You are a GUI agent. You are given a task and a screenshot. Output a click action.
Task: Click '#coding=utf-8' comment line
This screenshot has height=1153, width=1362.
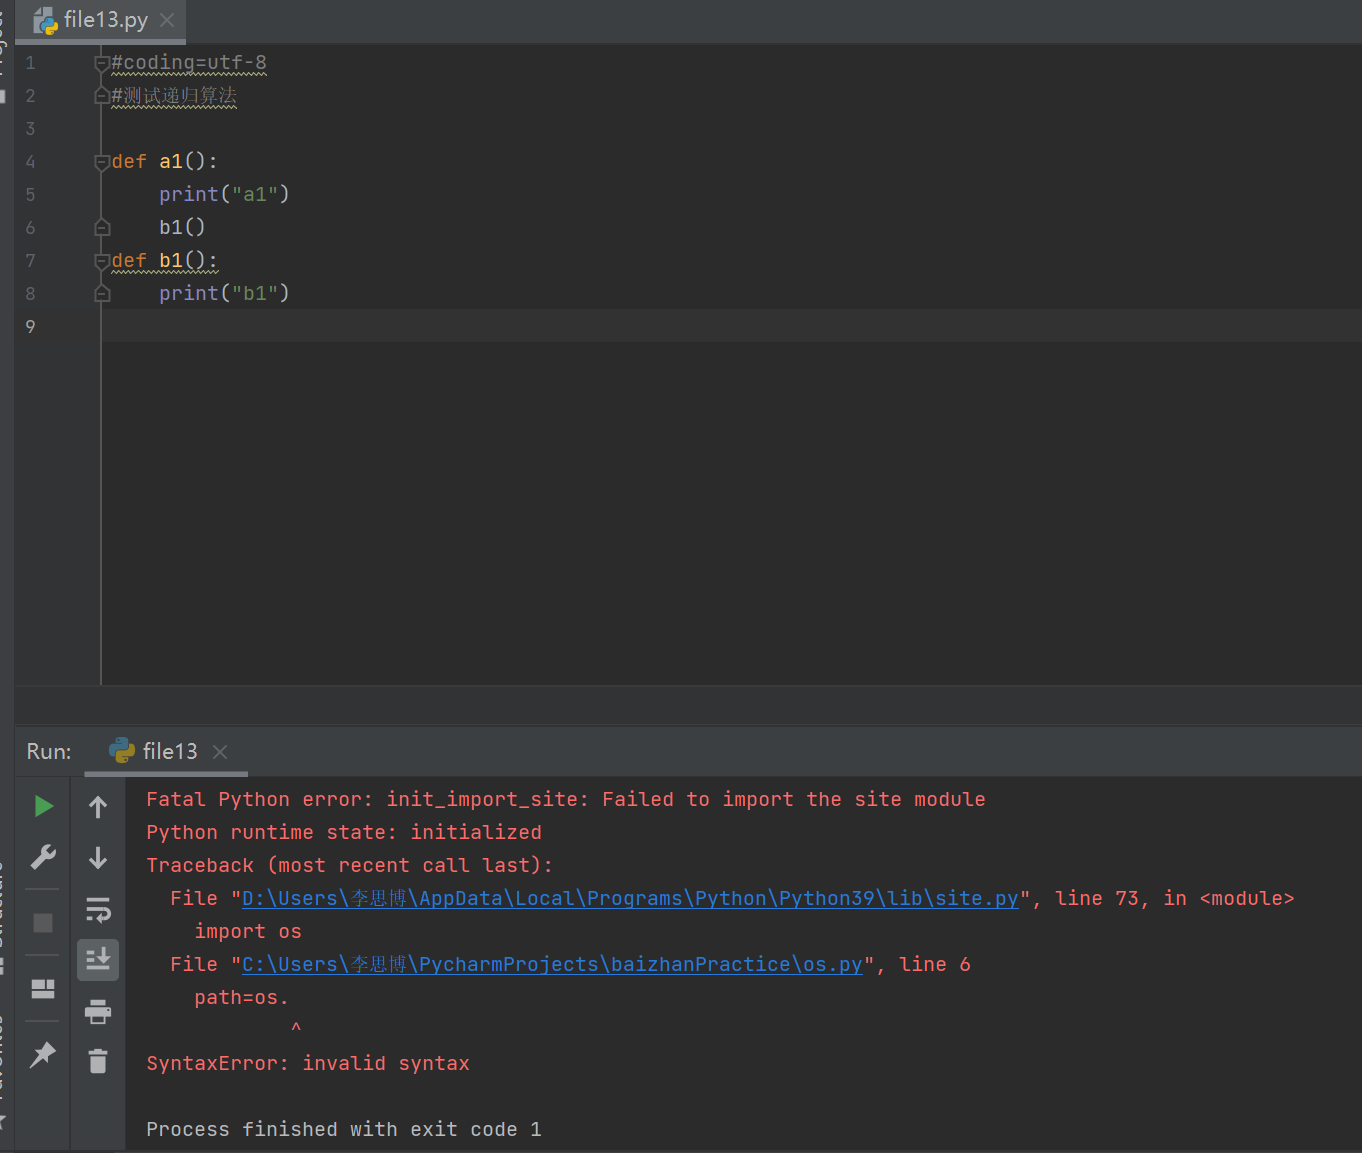[x=189, y=62]
